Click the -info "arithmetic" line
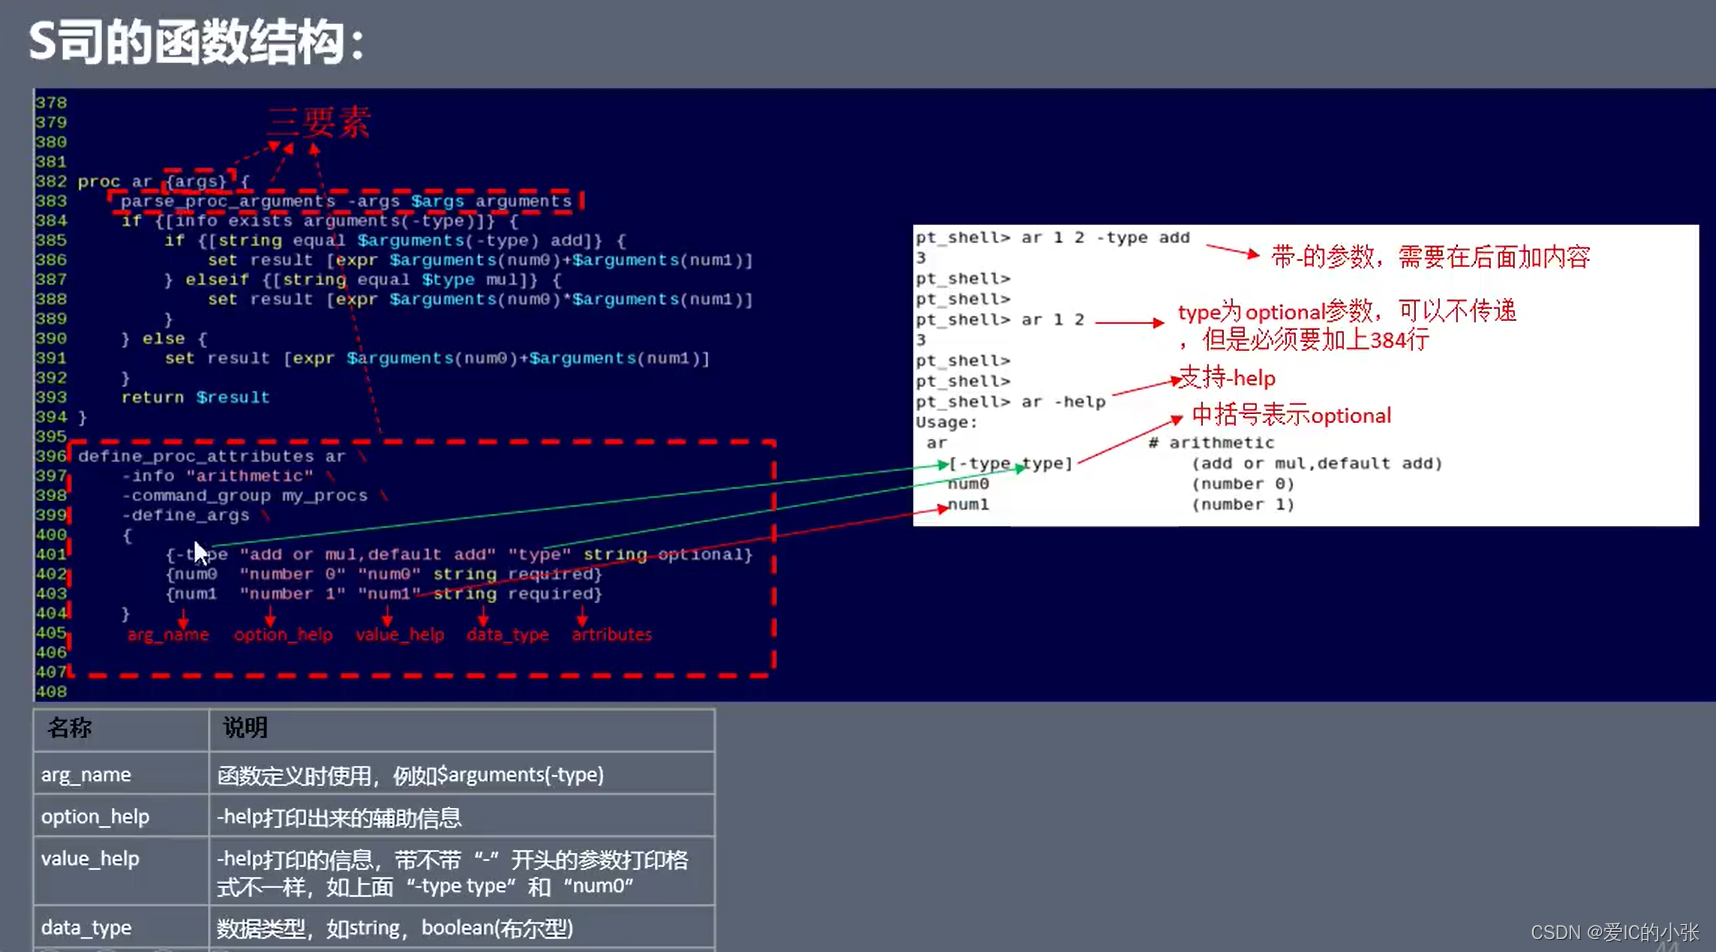This screenshot has width=1716, height=952. 217,476
